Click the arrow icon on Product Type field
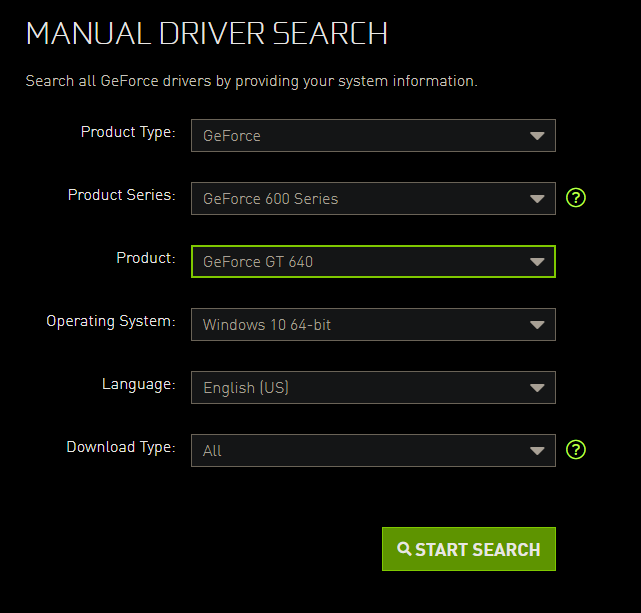 537,136
